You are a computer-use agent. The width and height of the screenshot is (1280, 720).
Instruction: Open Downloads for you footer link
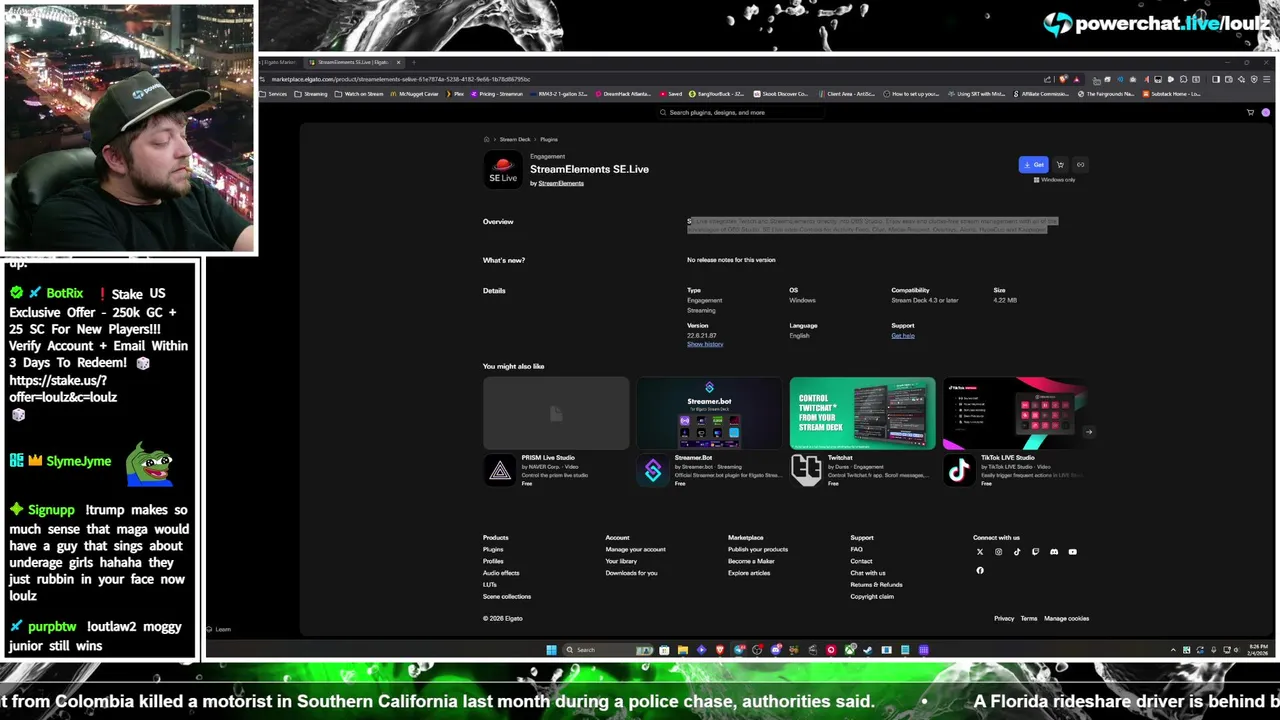pyautogui.click(x=631, y=573)
